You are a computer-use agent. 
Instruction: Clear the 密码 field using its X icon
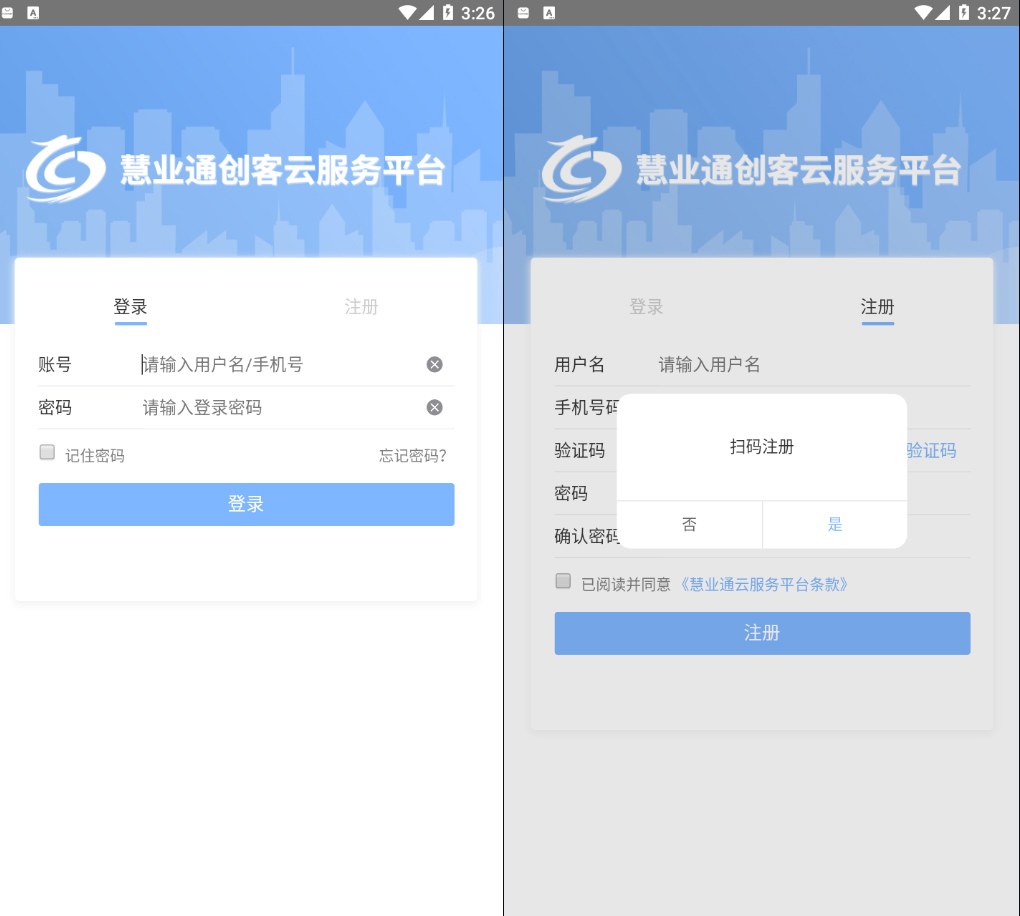(x=433, y=407)
